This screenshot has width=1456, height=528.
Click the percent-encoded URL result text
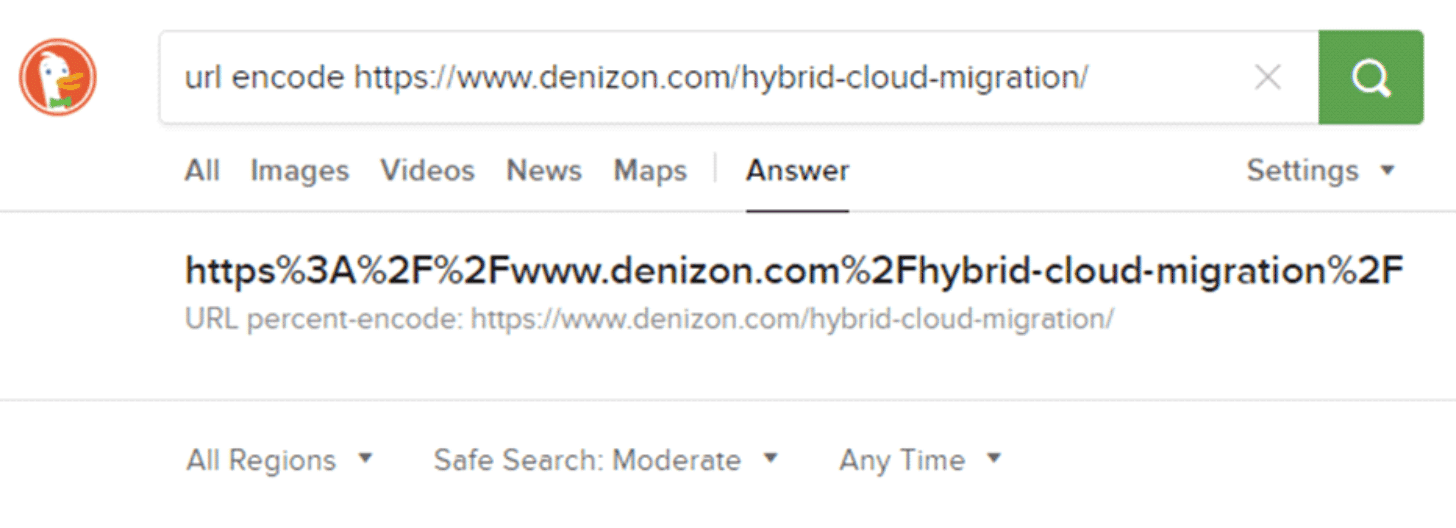point(795,271)
